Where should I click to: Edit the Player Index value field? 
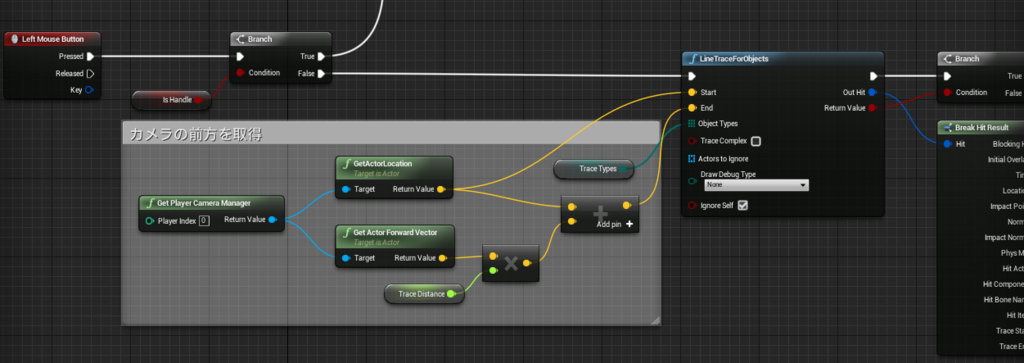[204, 221]
